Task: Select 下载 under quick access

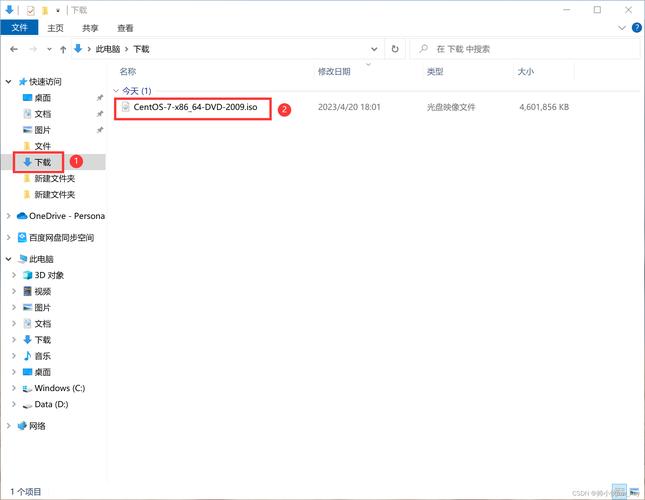Action: coord(43,162)
